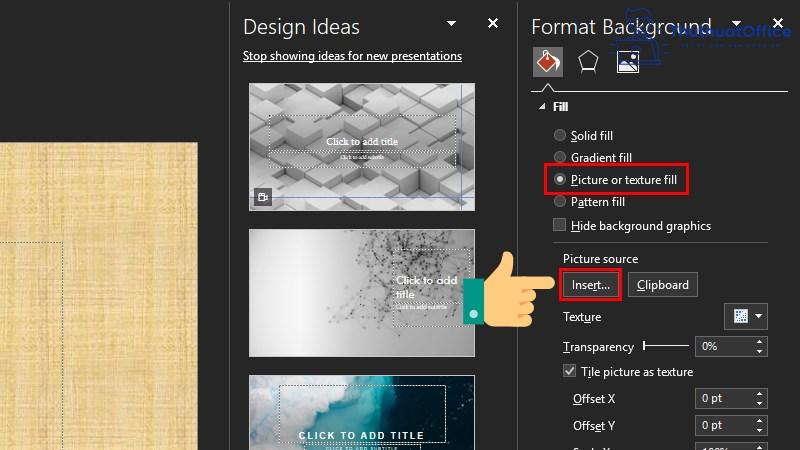Enable Hide background graphics checkbox
The image size is (800, 450).
pos(559,225)
